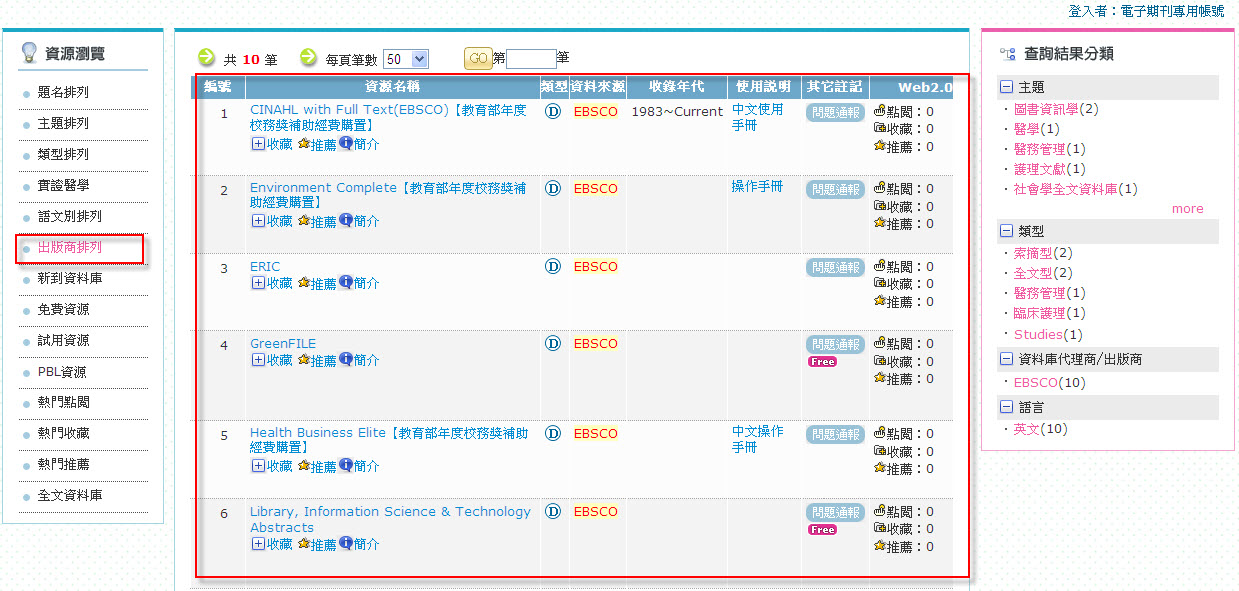The width and height of the screenshot is (1239, 591).
Task: Select 題名排列 in the sidebar
Action: click(x=63, y=92)
